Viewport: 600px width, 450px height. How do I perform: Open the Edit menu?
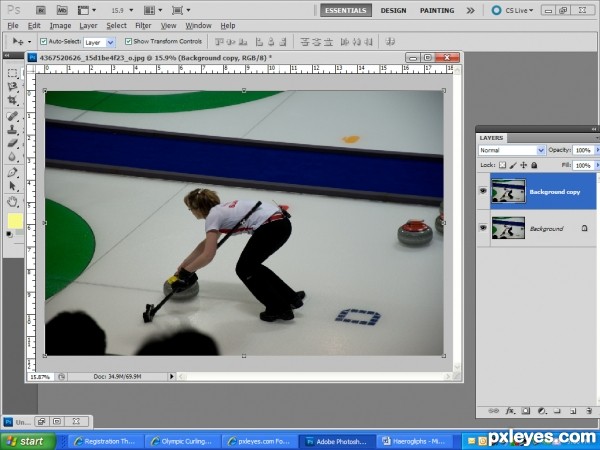[34, 26]
